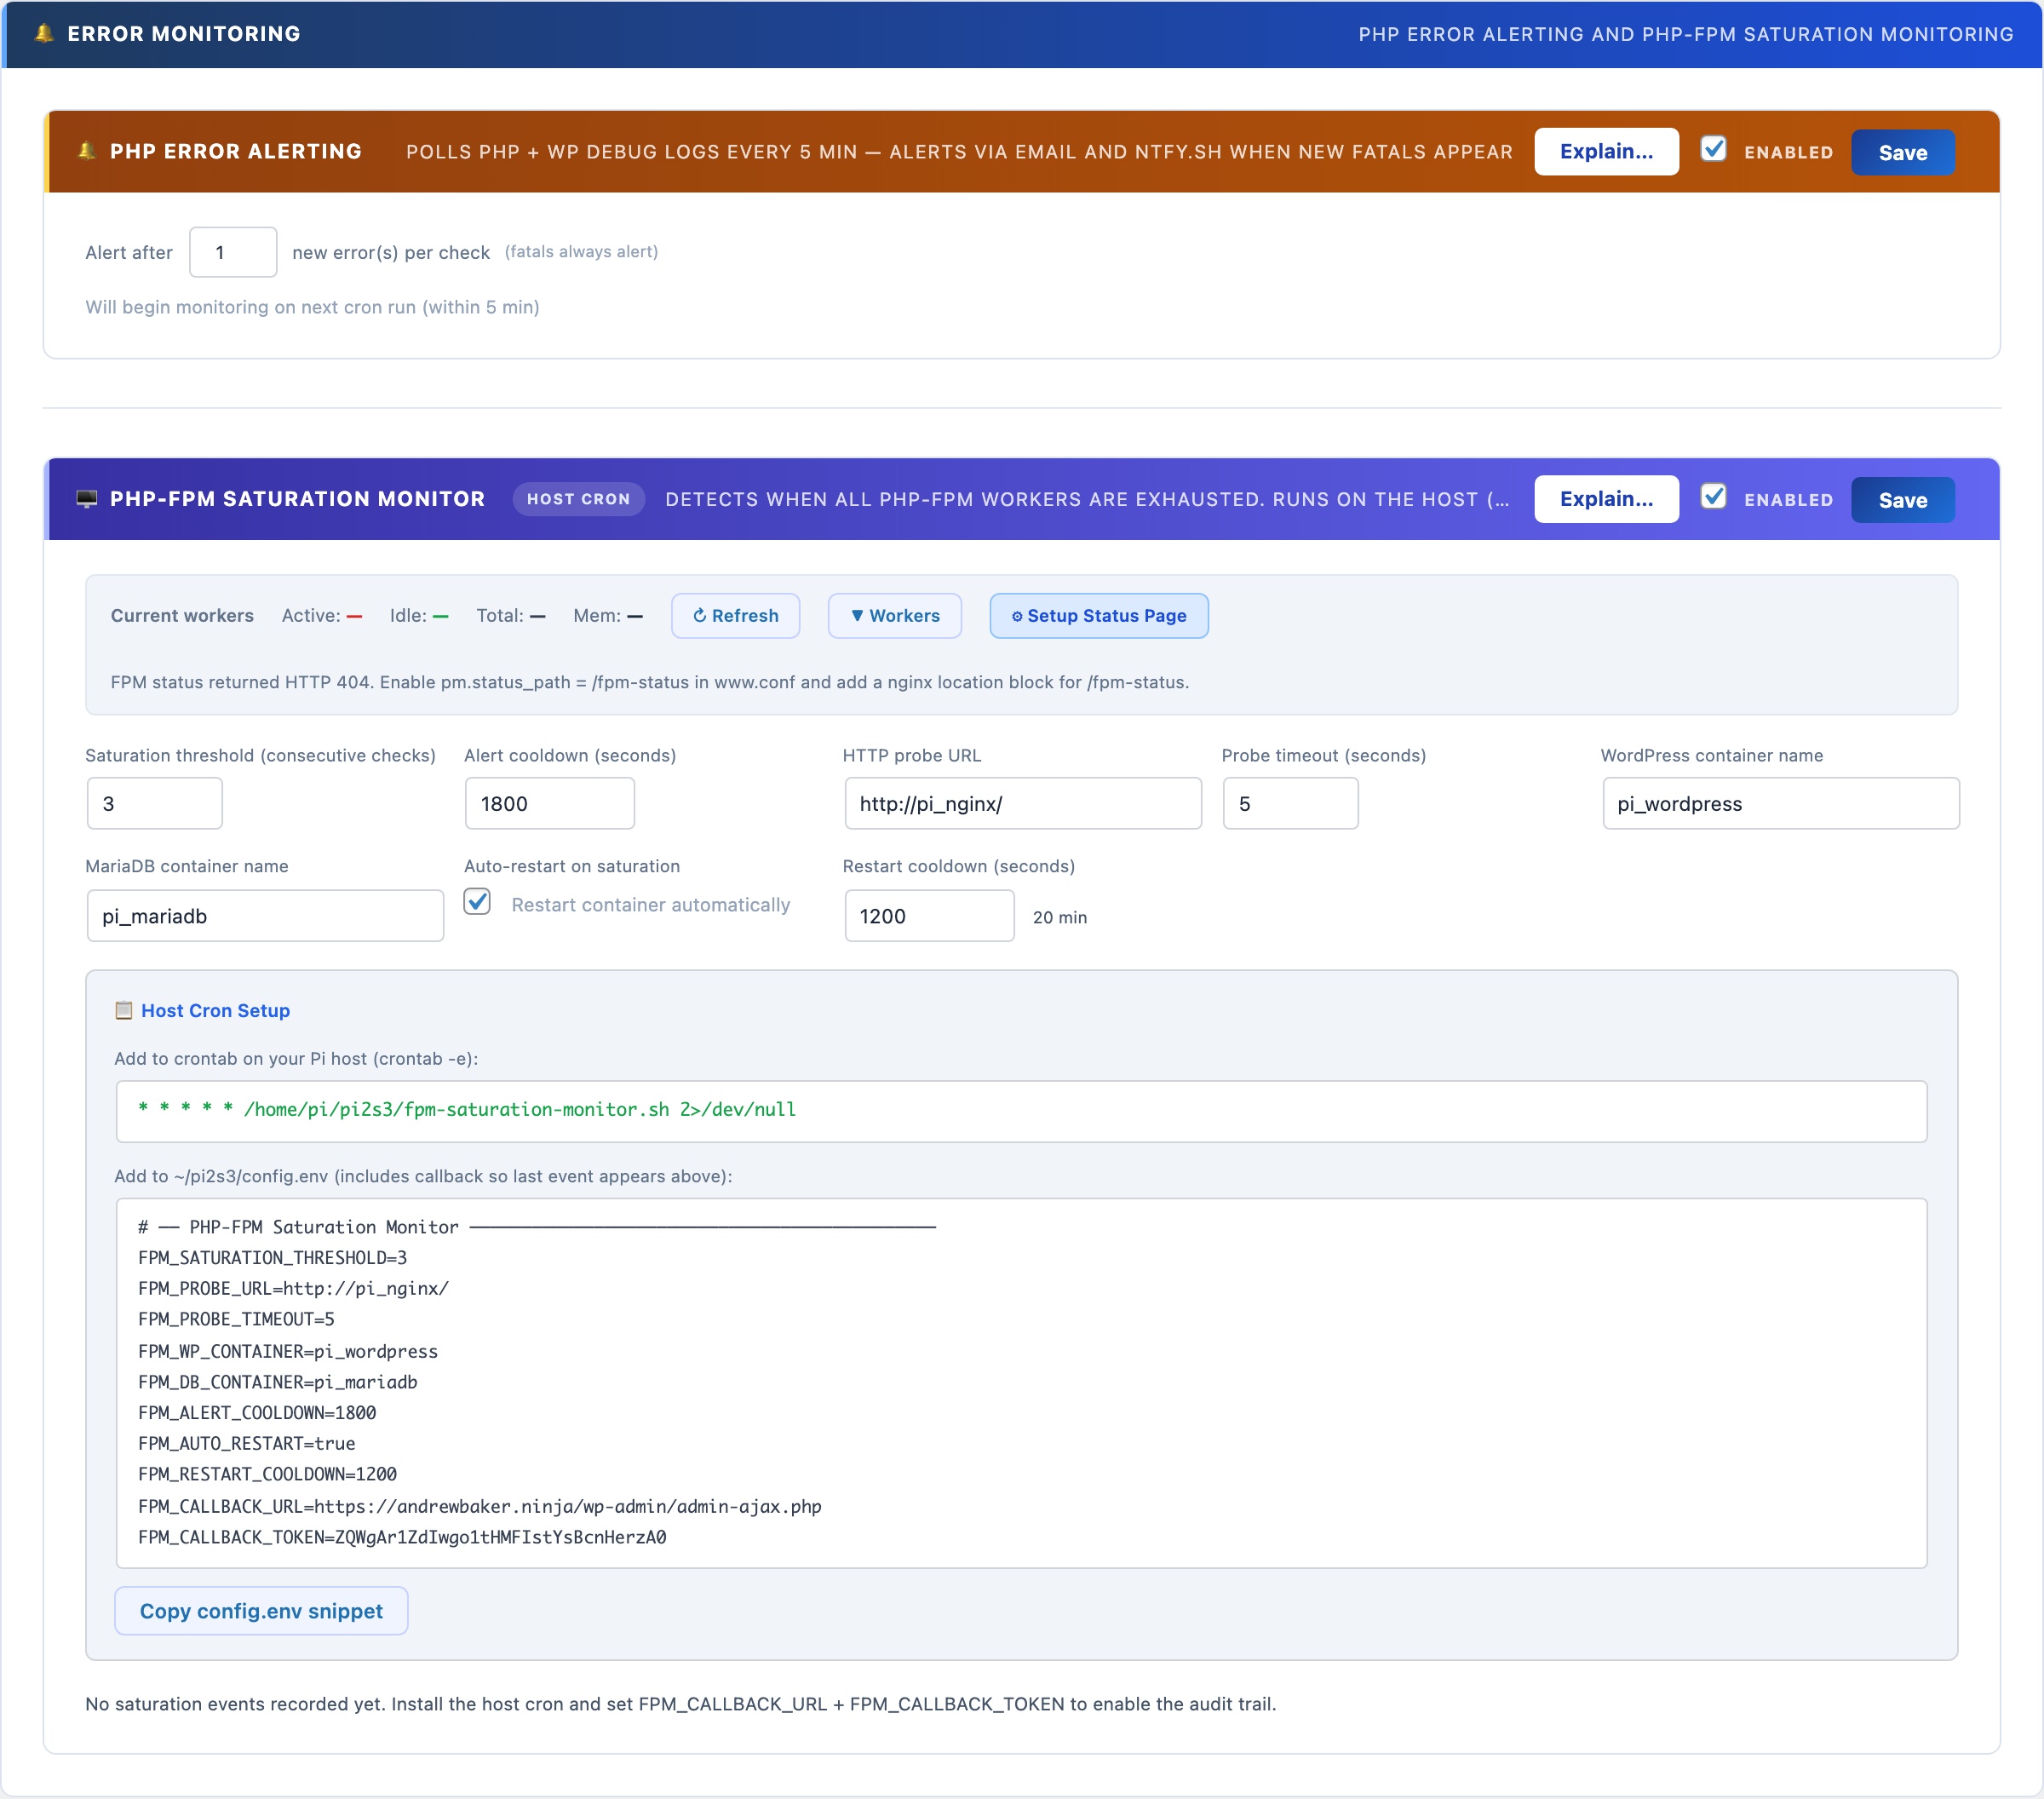Click the FPM_CALLBACK_URL line in config snippet
This screenshot has height=1799, width=2044.
tap(480, 1506)
